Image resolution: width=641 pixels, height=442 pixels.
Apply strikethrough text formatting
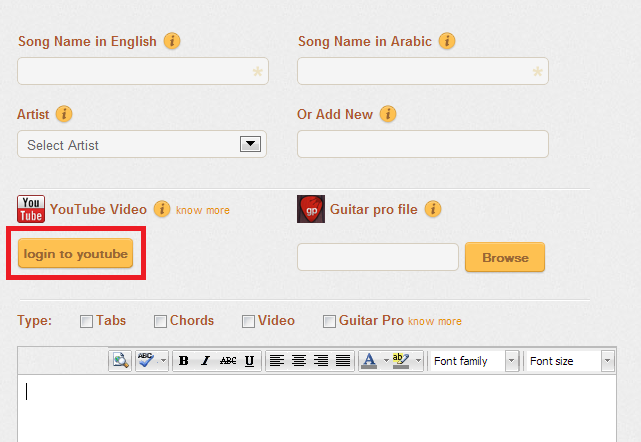click(227, 361)
